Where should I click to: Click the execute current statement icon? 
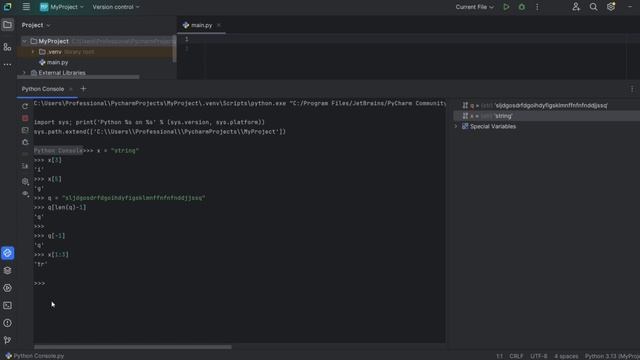[x=25, y=130]
